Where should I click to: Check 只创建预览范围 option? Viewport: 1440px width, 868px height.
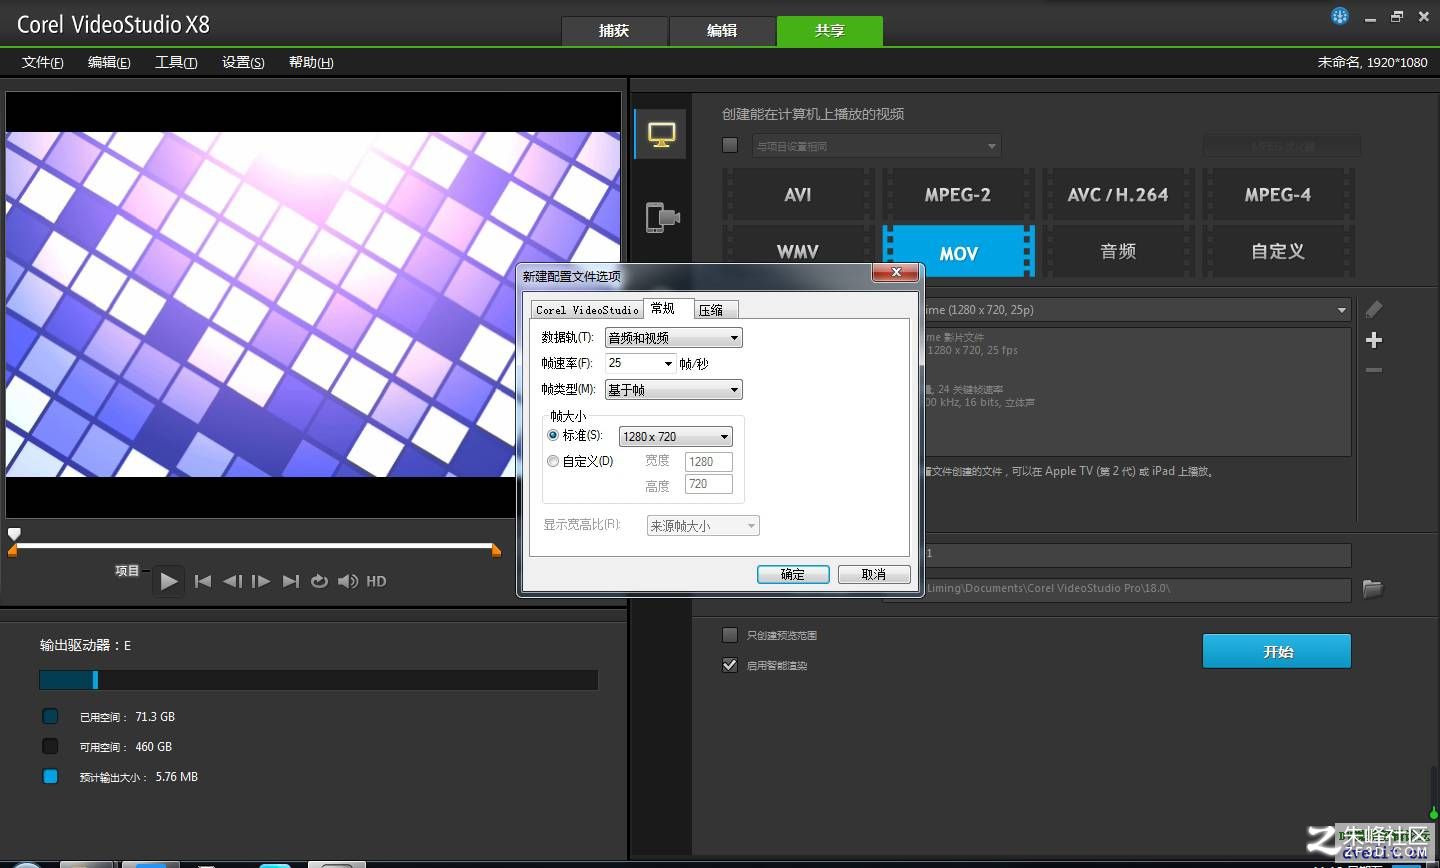[730, 635]
